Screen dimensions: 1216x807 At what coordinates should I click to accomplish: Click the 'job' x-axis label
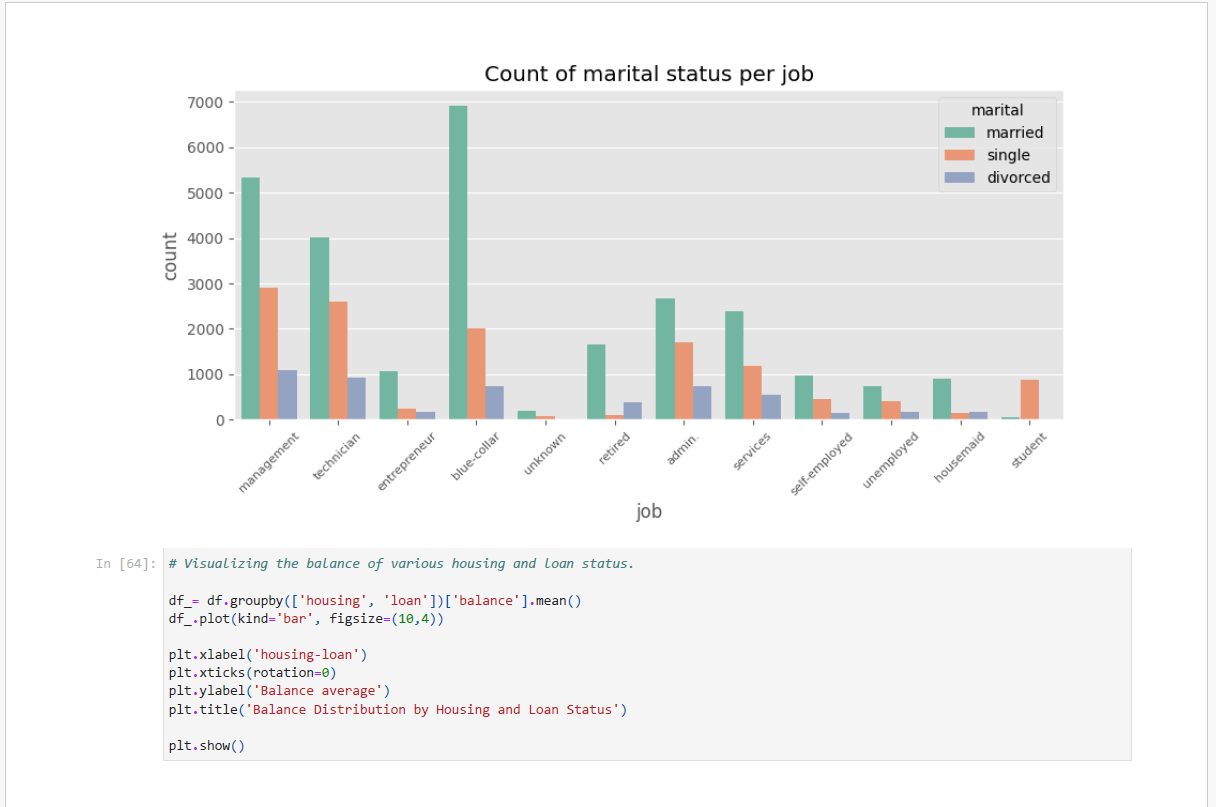(x=648, y=512)
